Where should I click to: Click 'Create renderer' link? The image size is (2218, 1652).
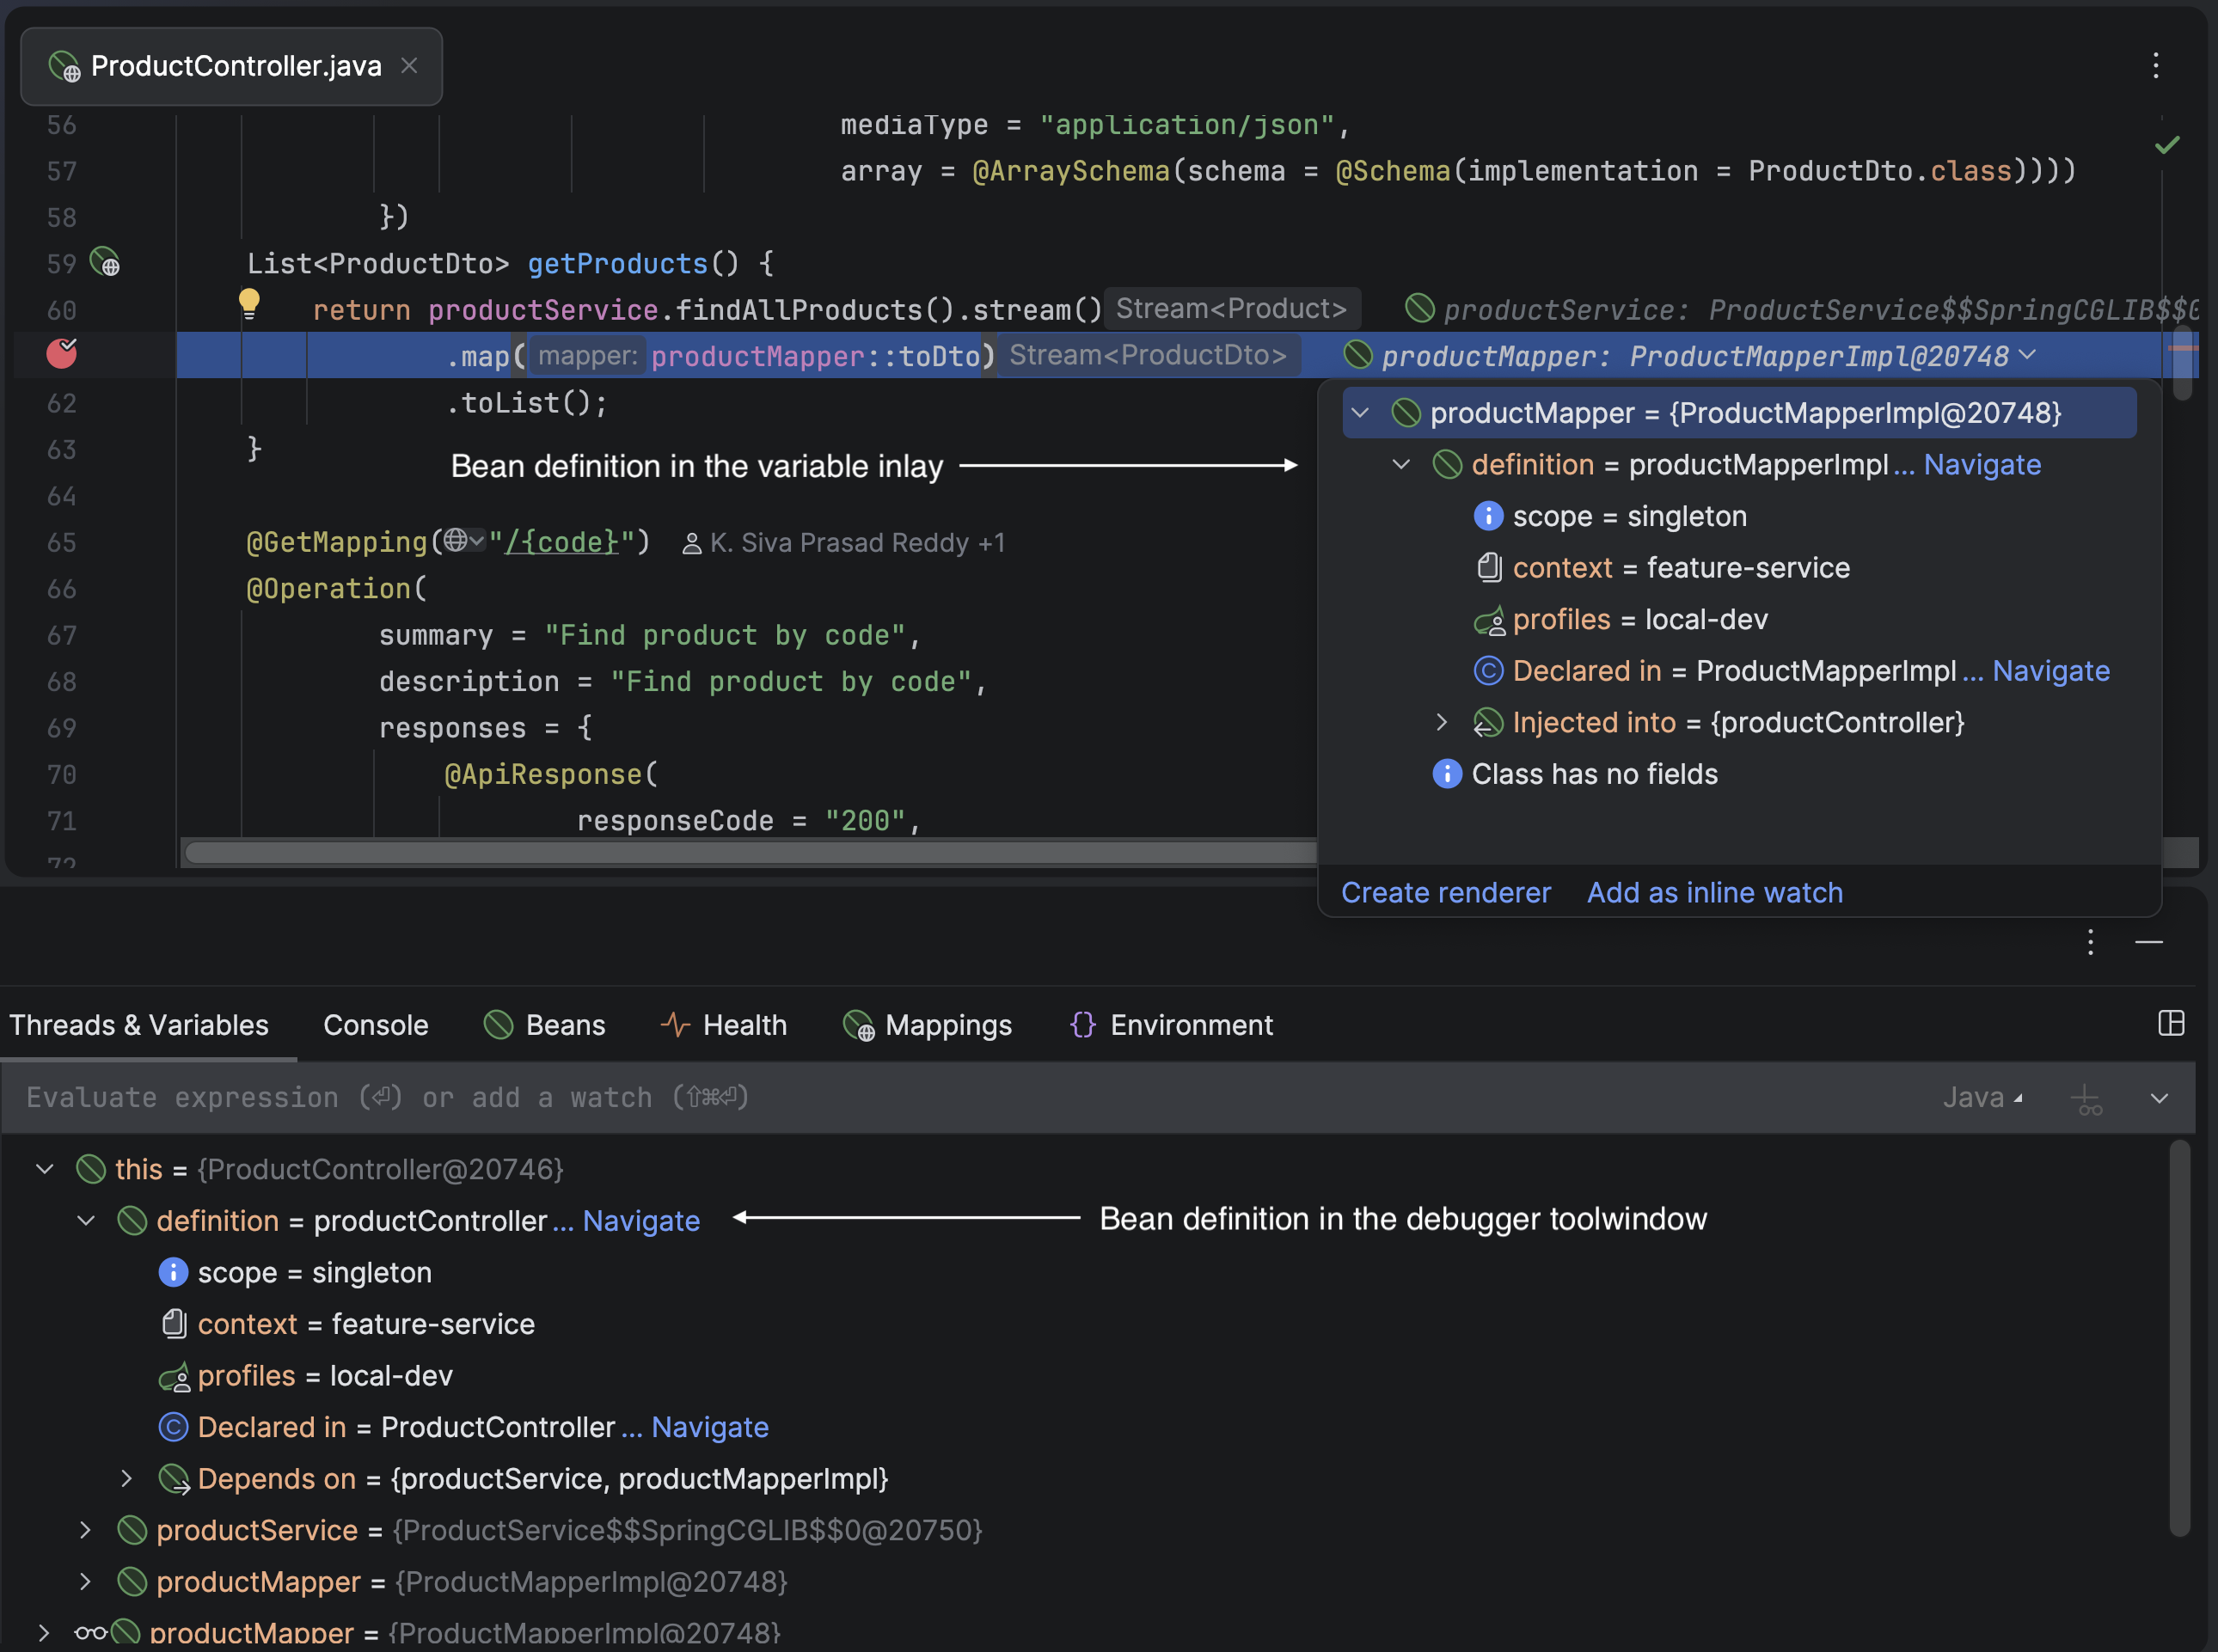point(1445,892)
